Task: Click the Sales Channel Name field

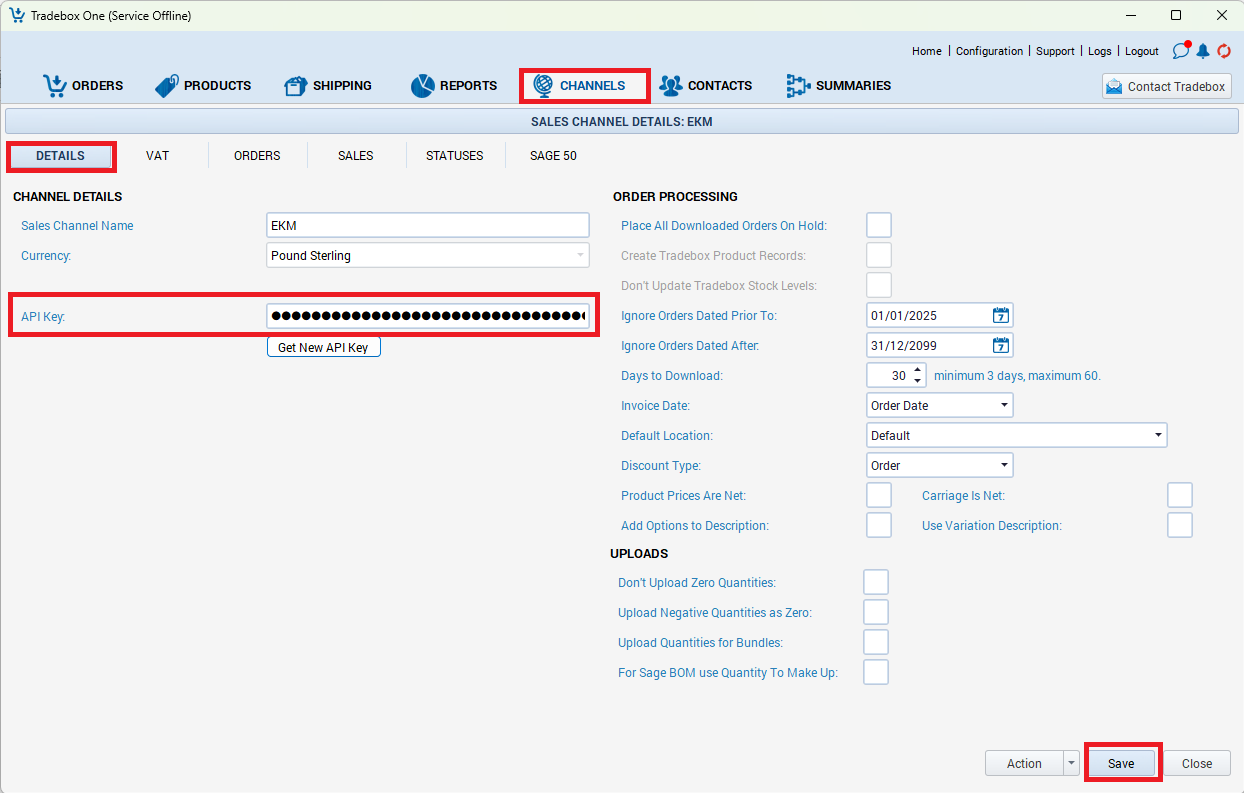Action: pos(428,226)
